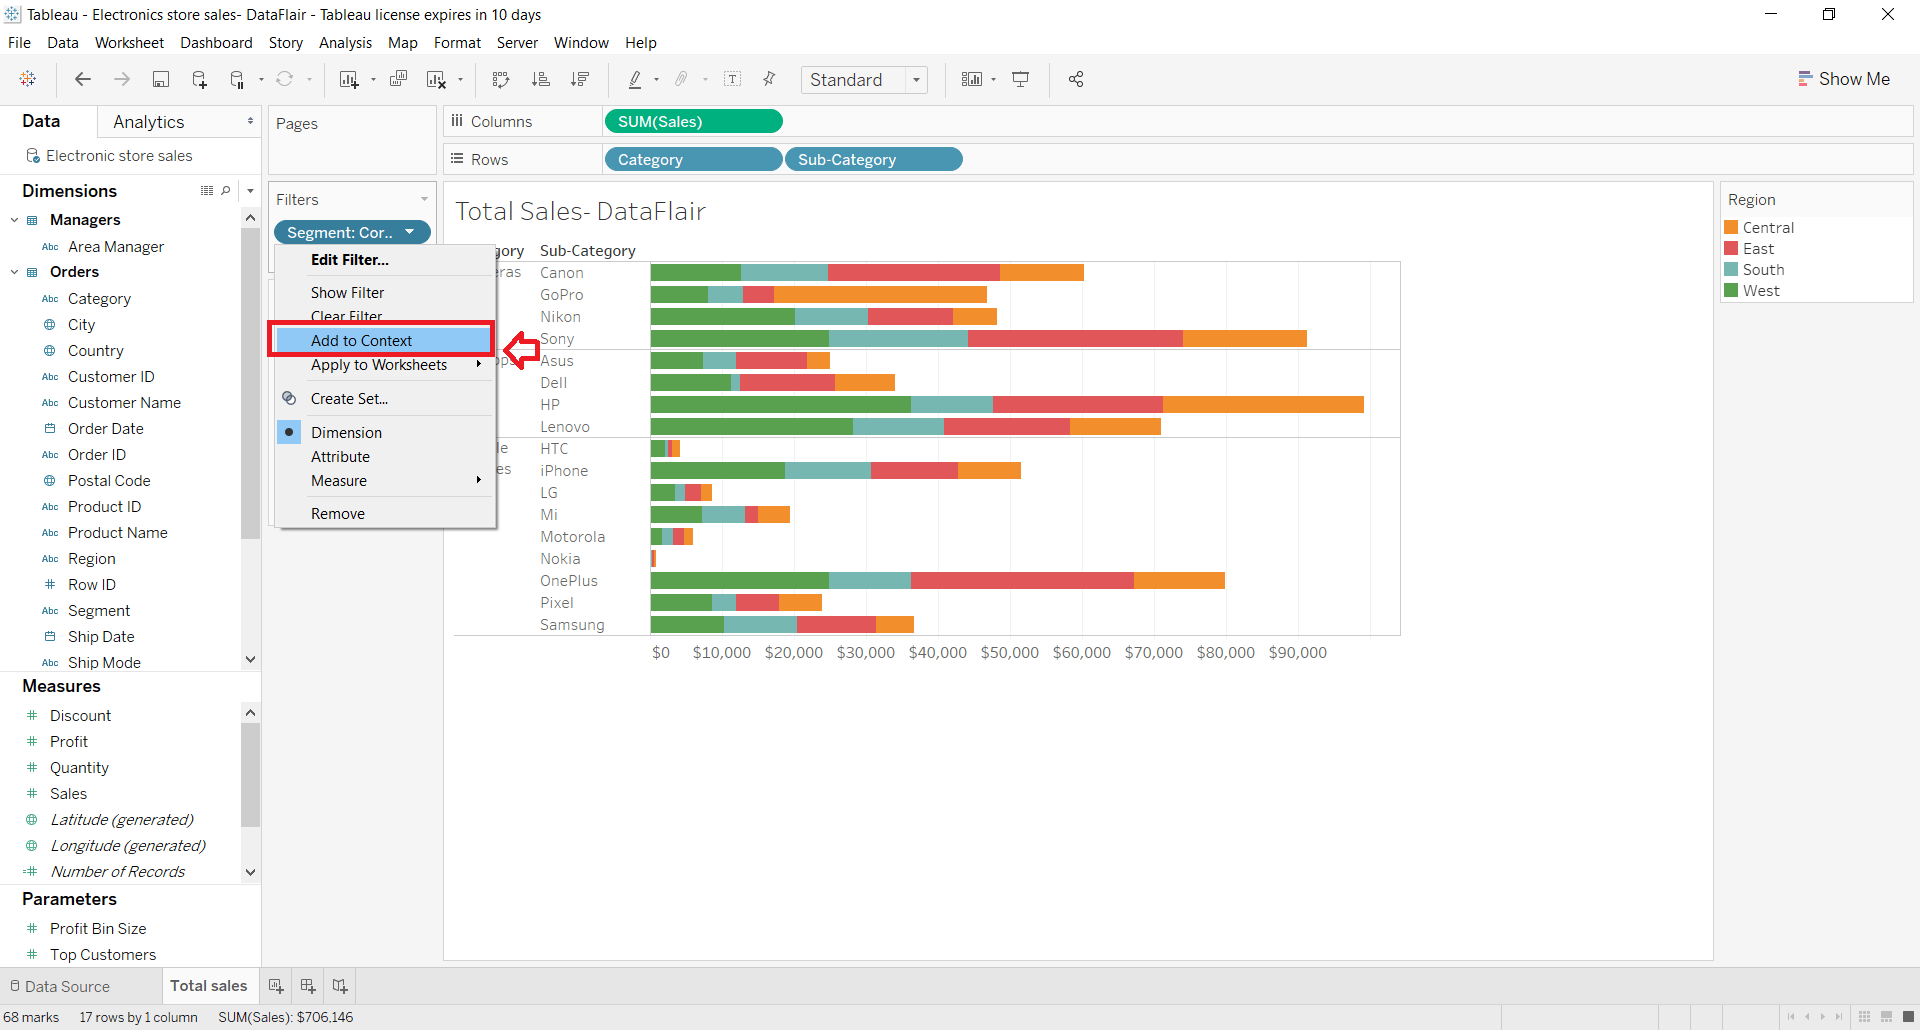Open the Segment filter pill dropdown arrow

411,232
